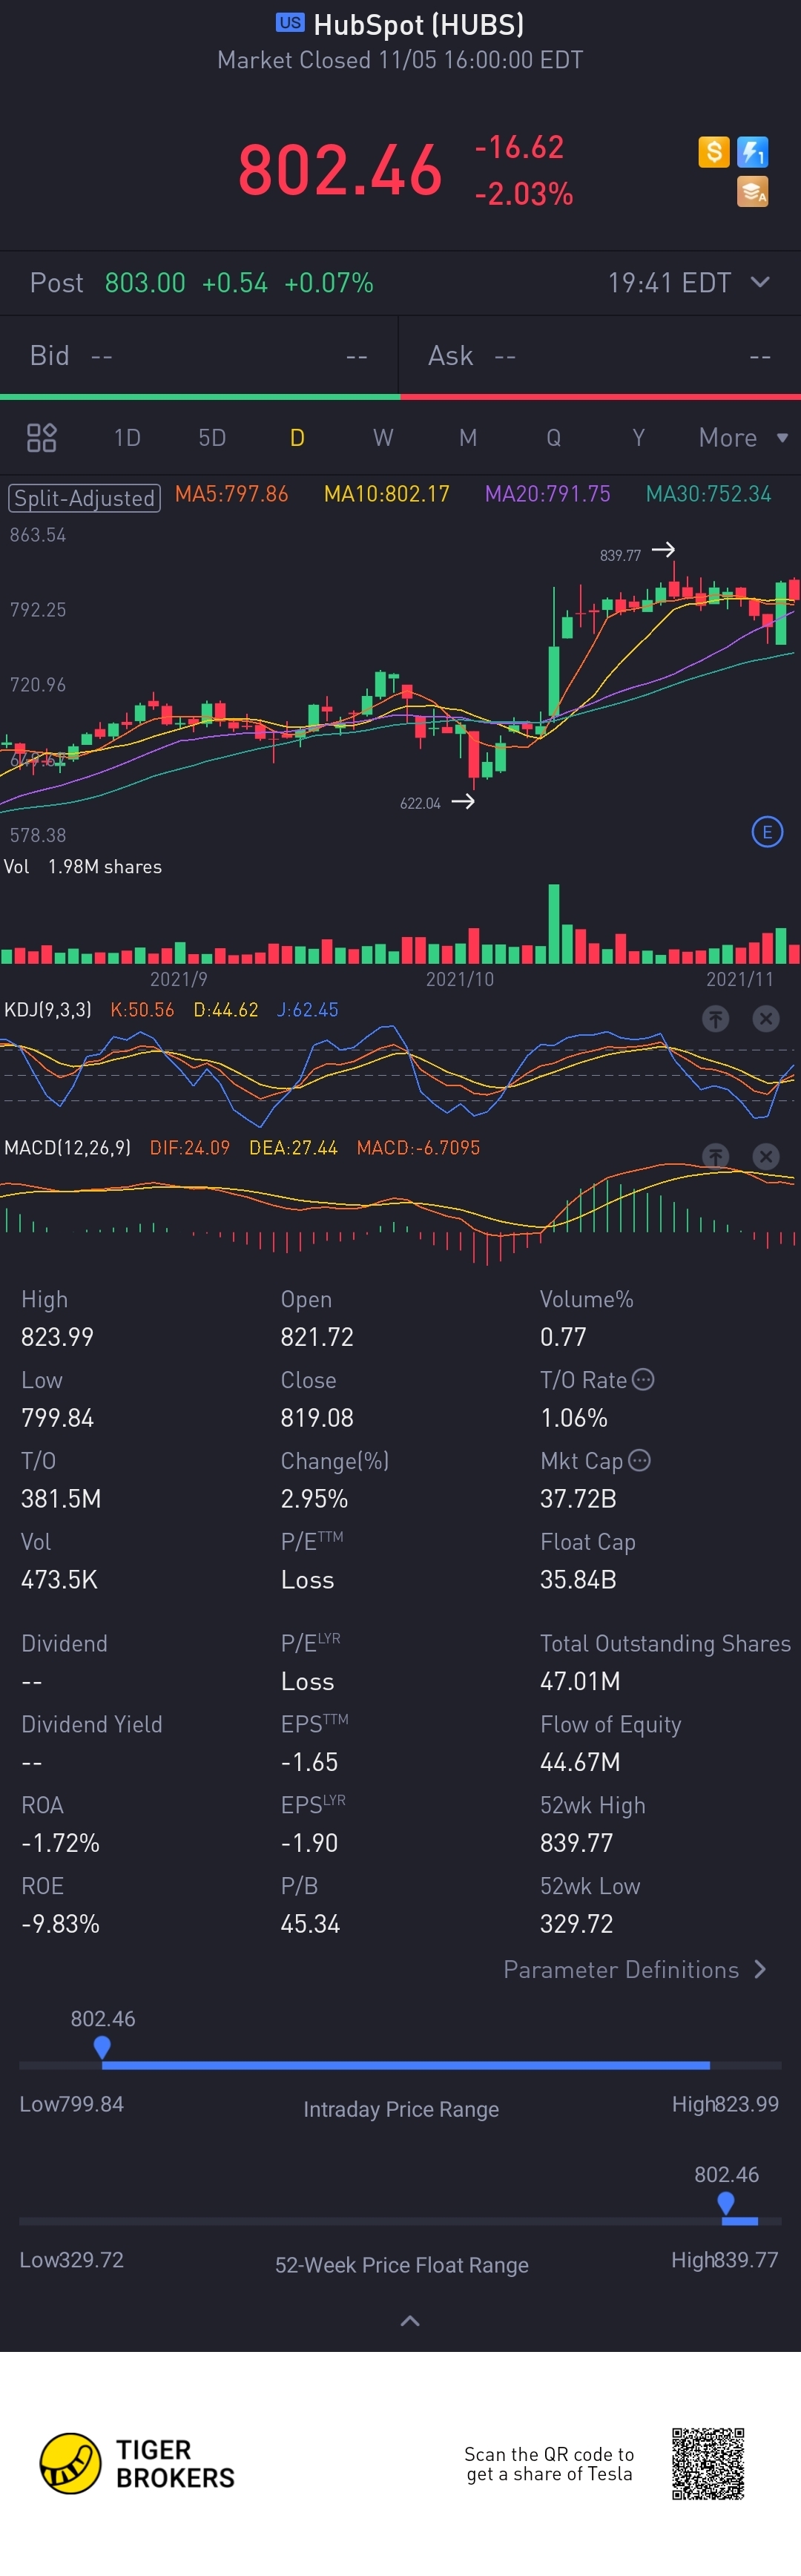Tap the Bid quote field
The image size is (801, 2576).
tap(199, 356)
